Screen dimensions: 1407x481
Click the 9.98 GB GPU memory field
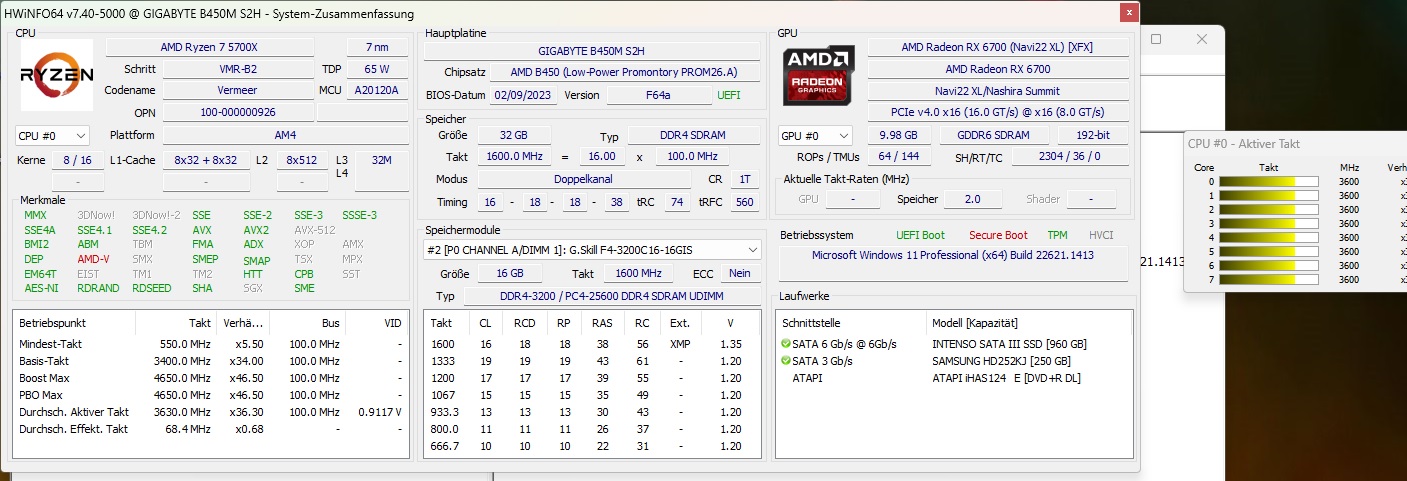[x=899, y=135]
